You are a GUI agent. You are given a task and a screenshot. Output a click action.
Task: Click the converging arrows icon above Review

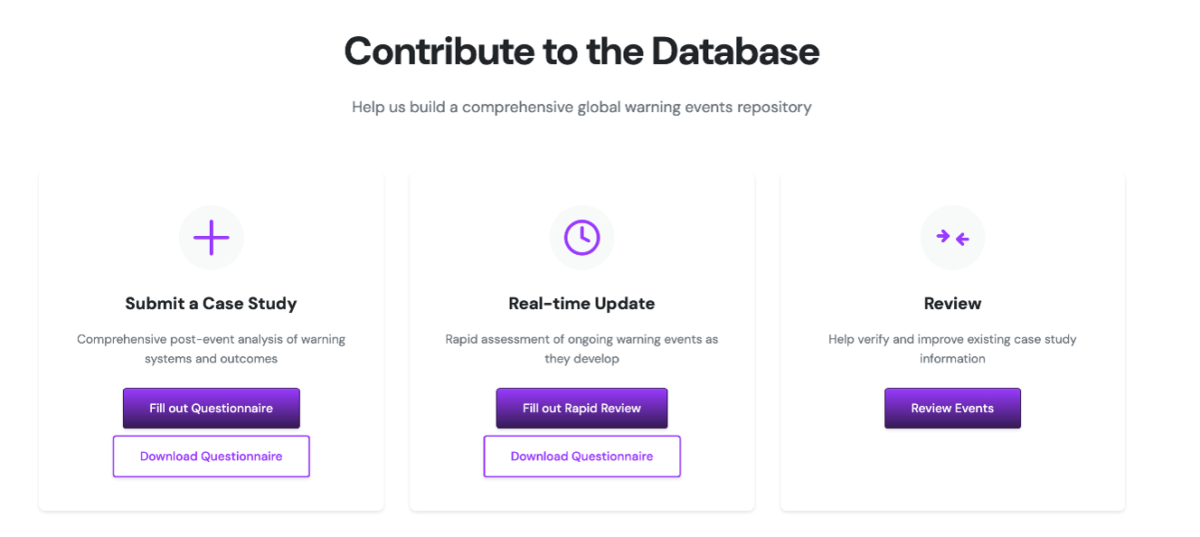click(x=953, y=237)
